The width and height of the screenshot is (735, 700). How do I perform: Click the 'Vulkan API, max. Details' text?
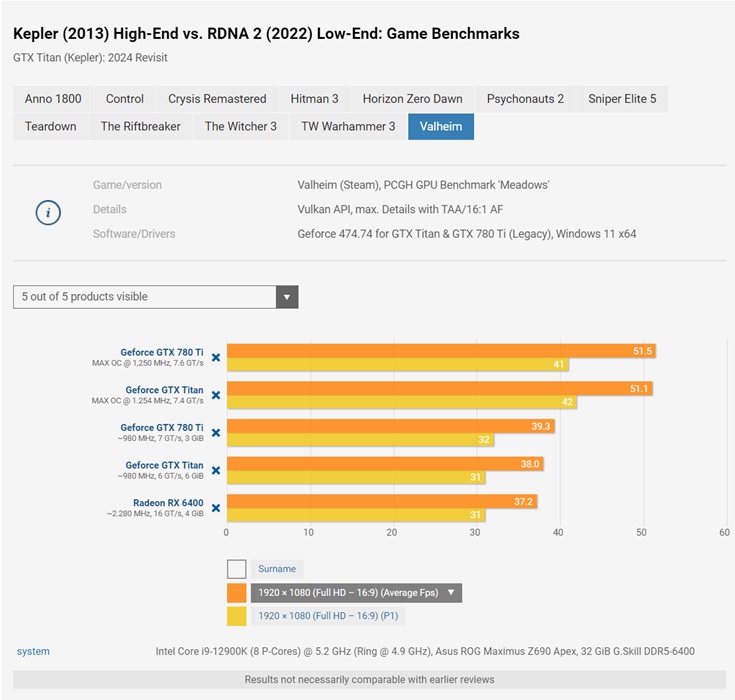tap(400, 209)
